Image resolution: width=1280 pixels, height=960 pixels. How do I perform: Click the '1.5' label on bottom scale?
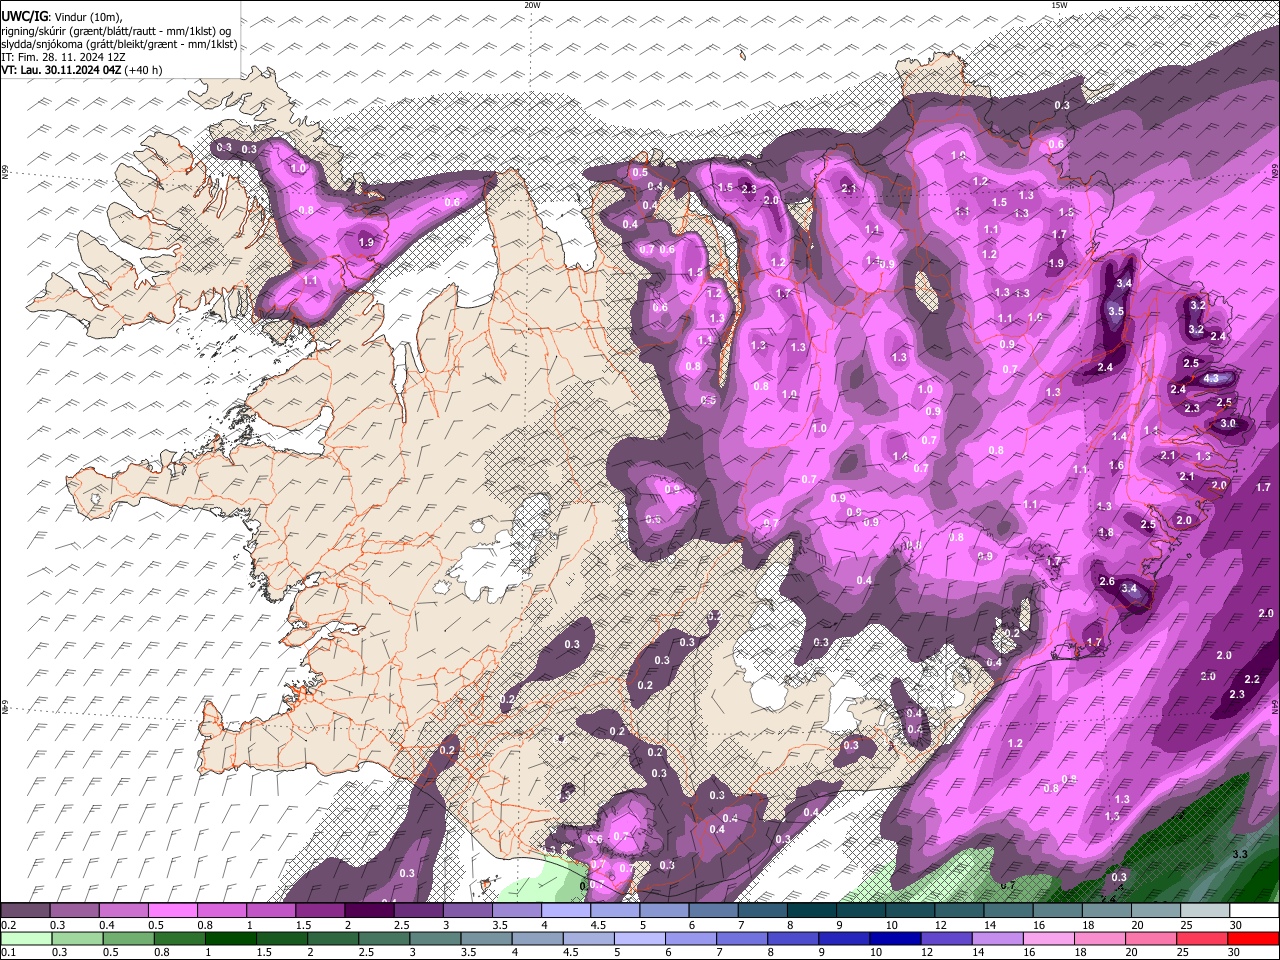264,953
